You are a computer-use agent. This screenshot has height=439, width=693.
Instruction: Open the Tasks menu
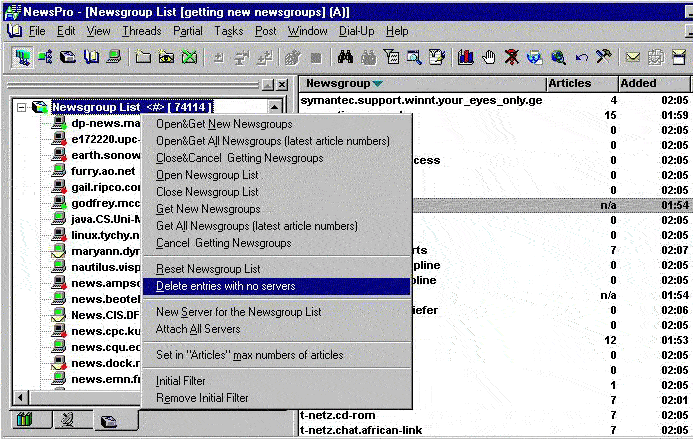pyautogui.click(x=228, y=31)
